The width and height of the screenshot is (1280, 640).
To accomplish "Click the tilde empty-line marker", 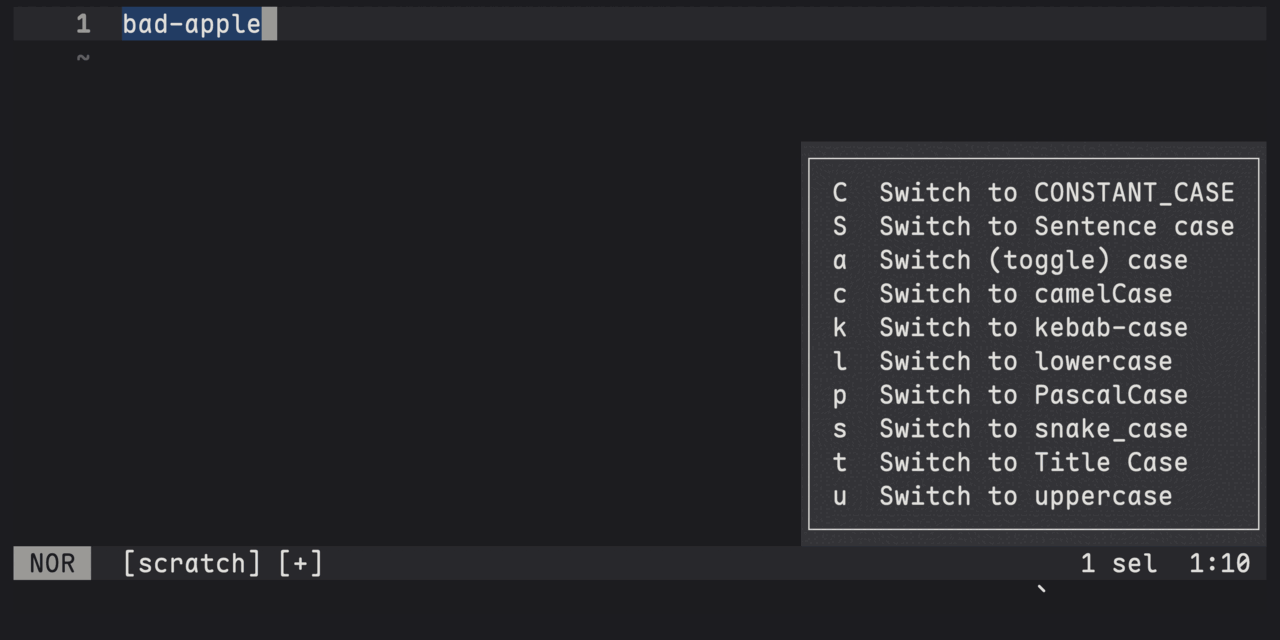I will pos(83,58).
